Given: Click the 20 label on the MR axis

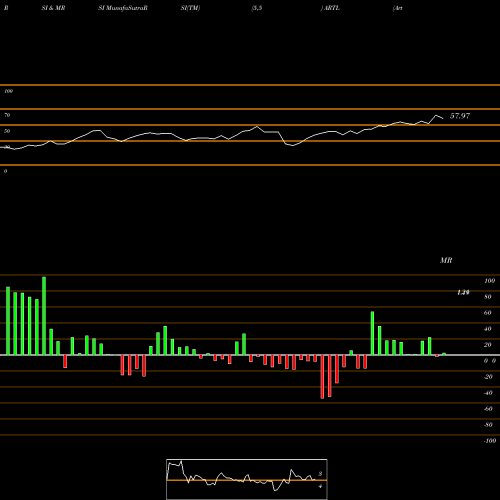Looking at the screenshot, I should click(488, 345).
